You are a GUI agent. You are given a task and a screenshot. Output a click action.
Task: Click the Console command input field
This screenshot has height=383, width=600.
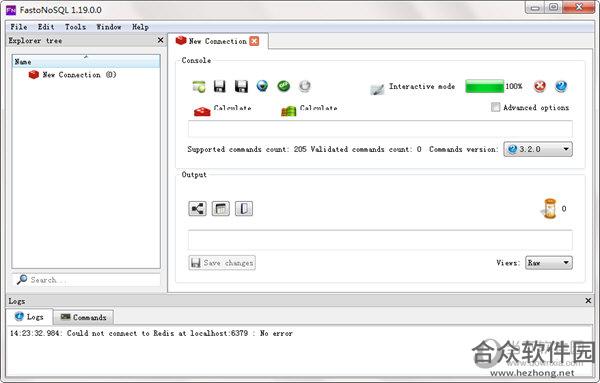point(380,129)
